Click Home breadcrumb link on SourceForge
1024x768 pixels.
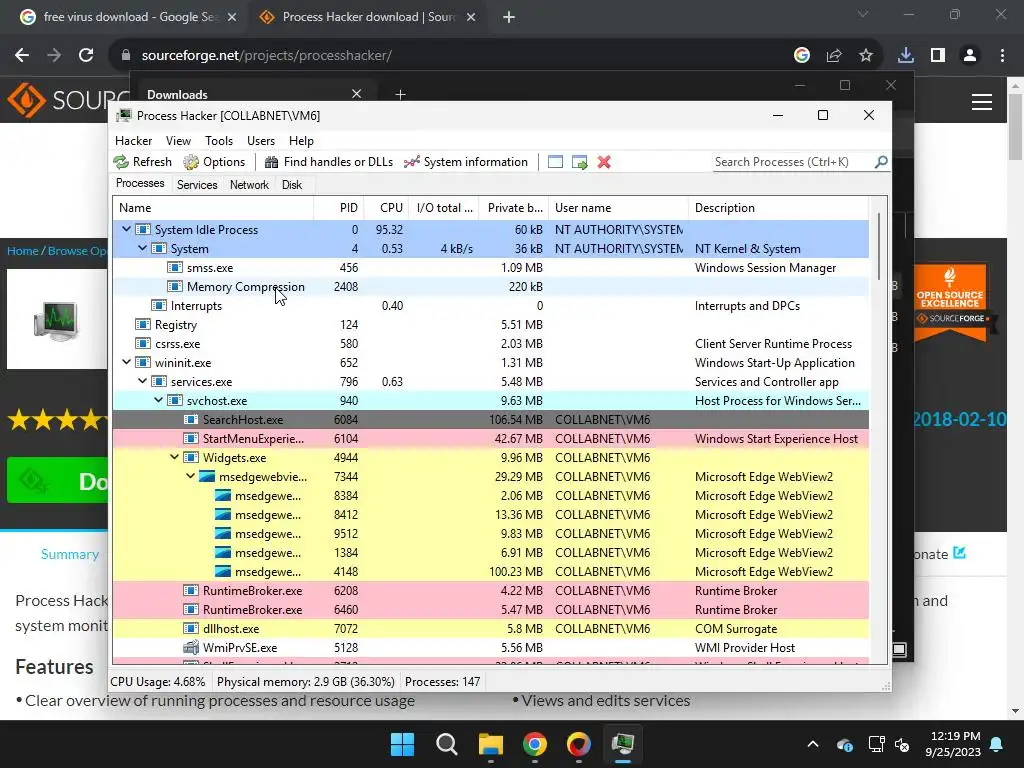[23, 251]
